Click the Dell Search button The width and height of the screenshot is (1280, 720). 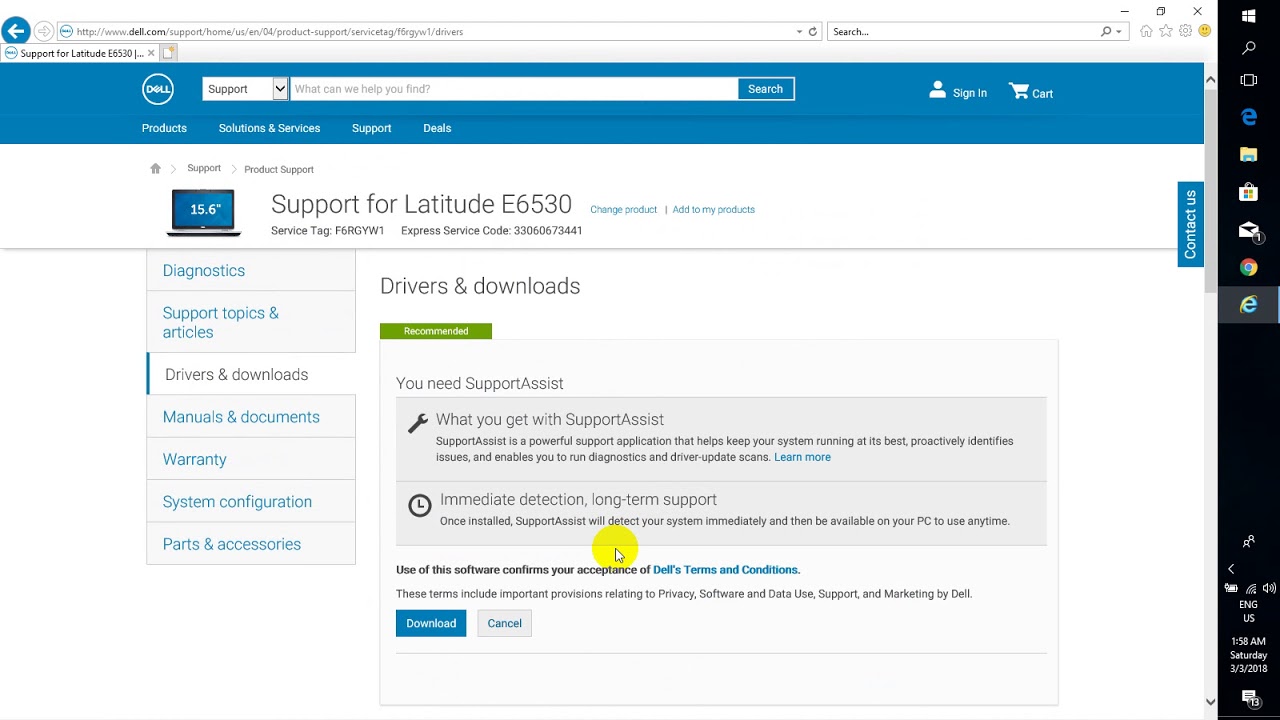765,89
